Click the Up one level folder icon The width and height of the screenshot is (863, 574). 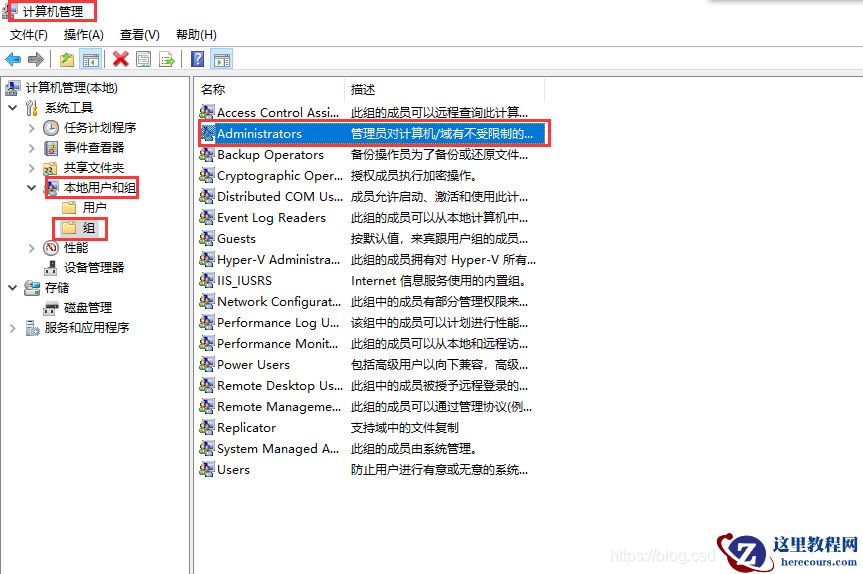click(67, 59)
